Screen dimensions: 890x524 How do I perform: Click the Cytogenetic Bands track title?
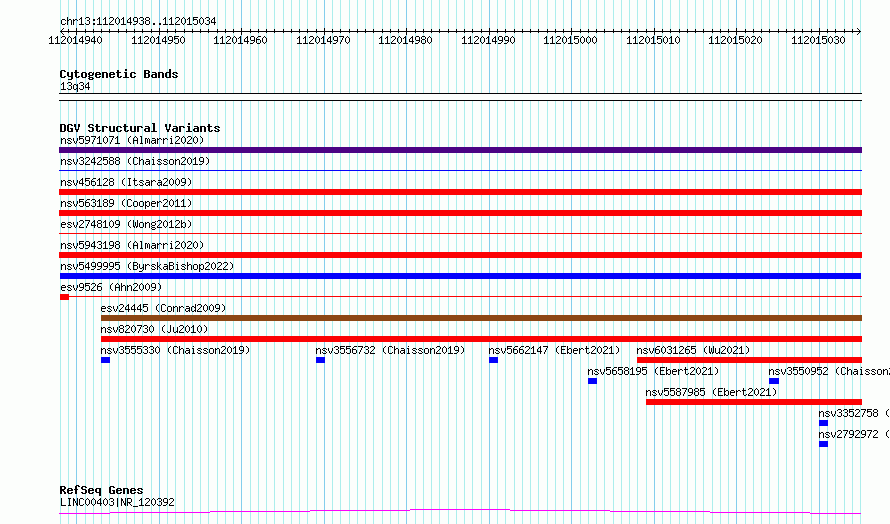click(x=119, y=74)
